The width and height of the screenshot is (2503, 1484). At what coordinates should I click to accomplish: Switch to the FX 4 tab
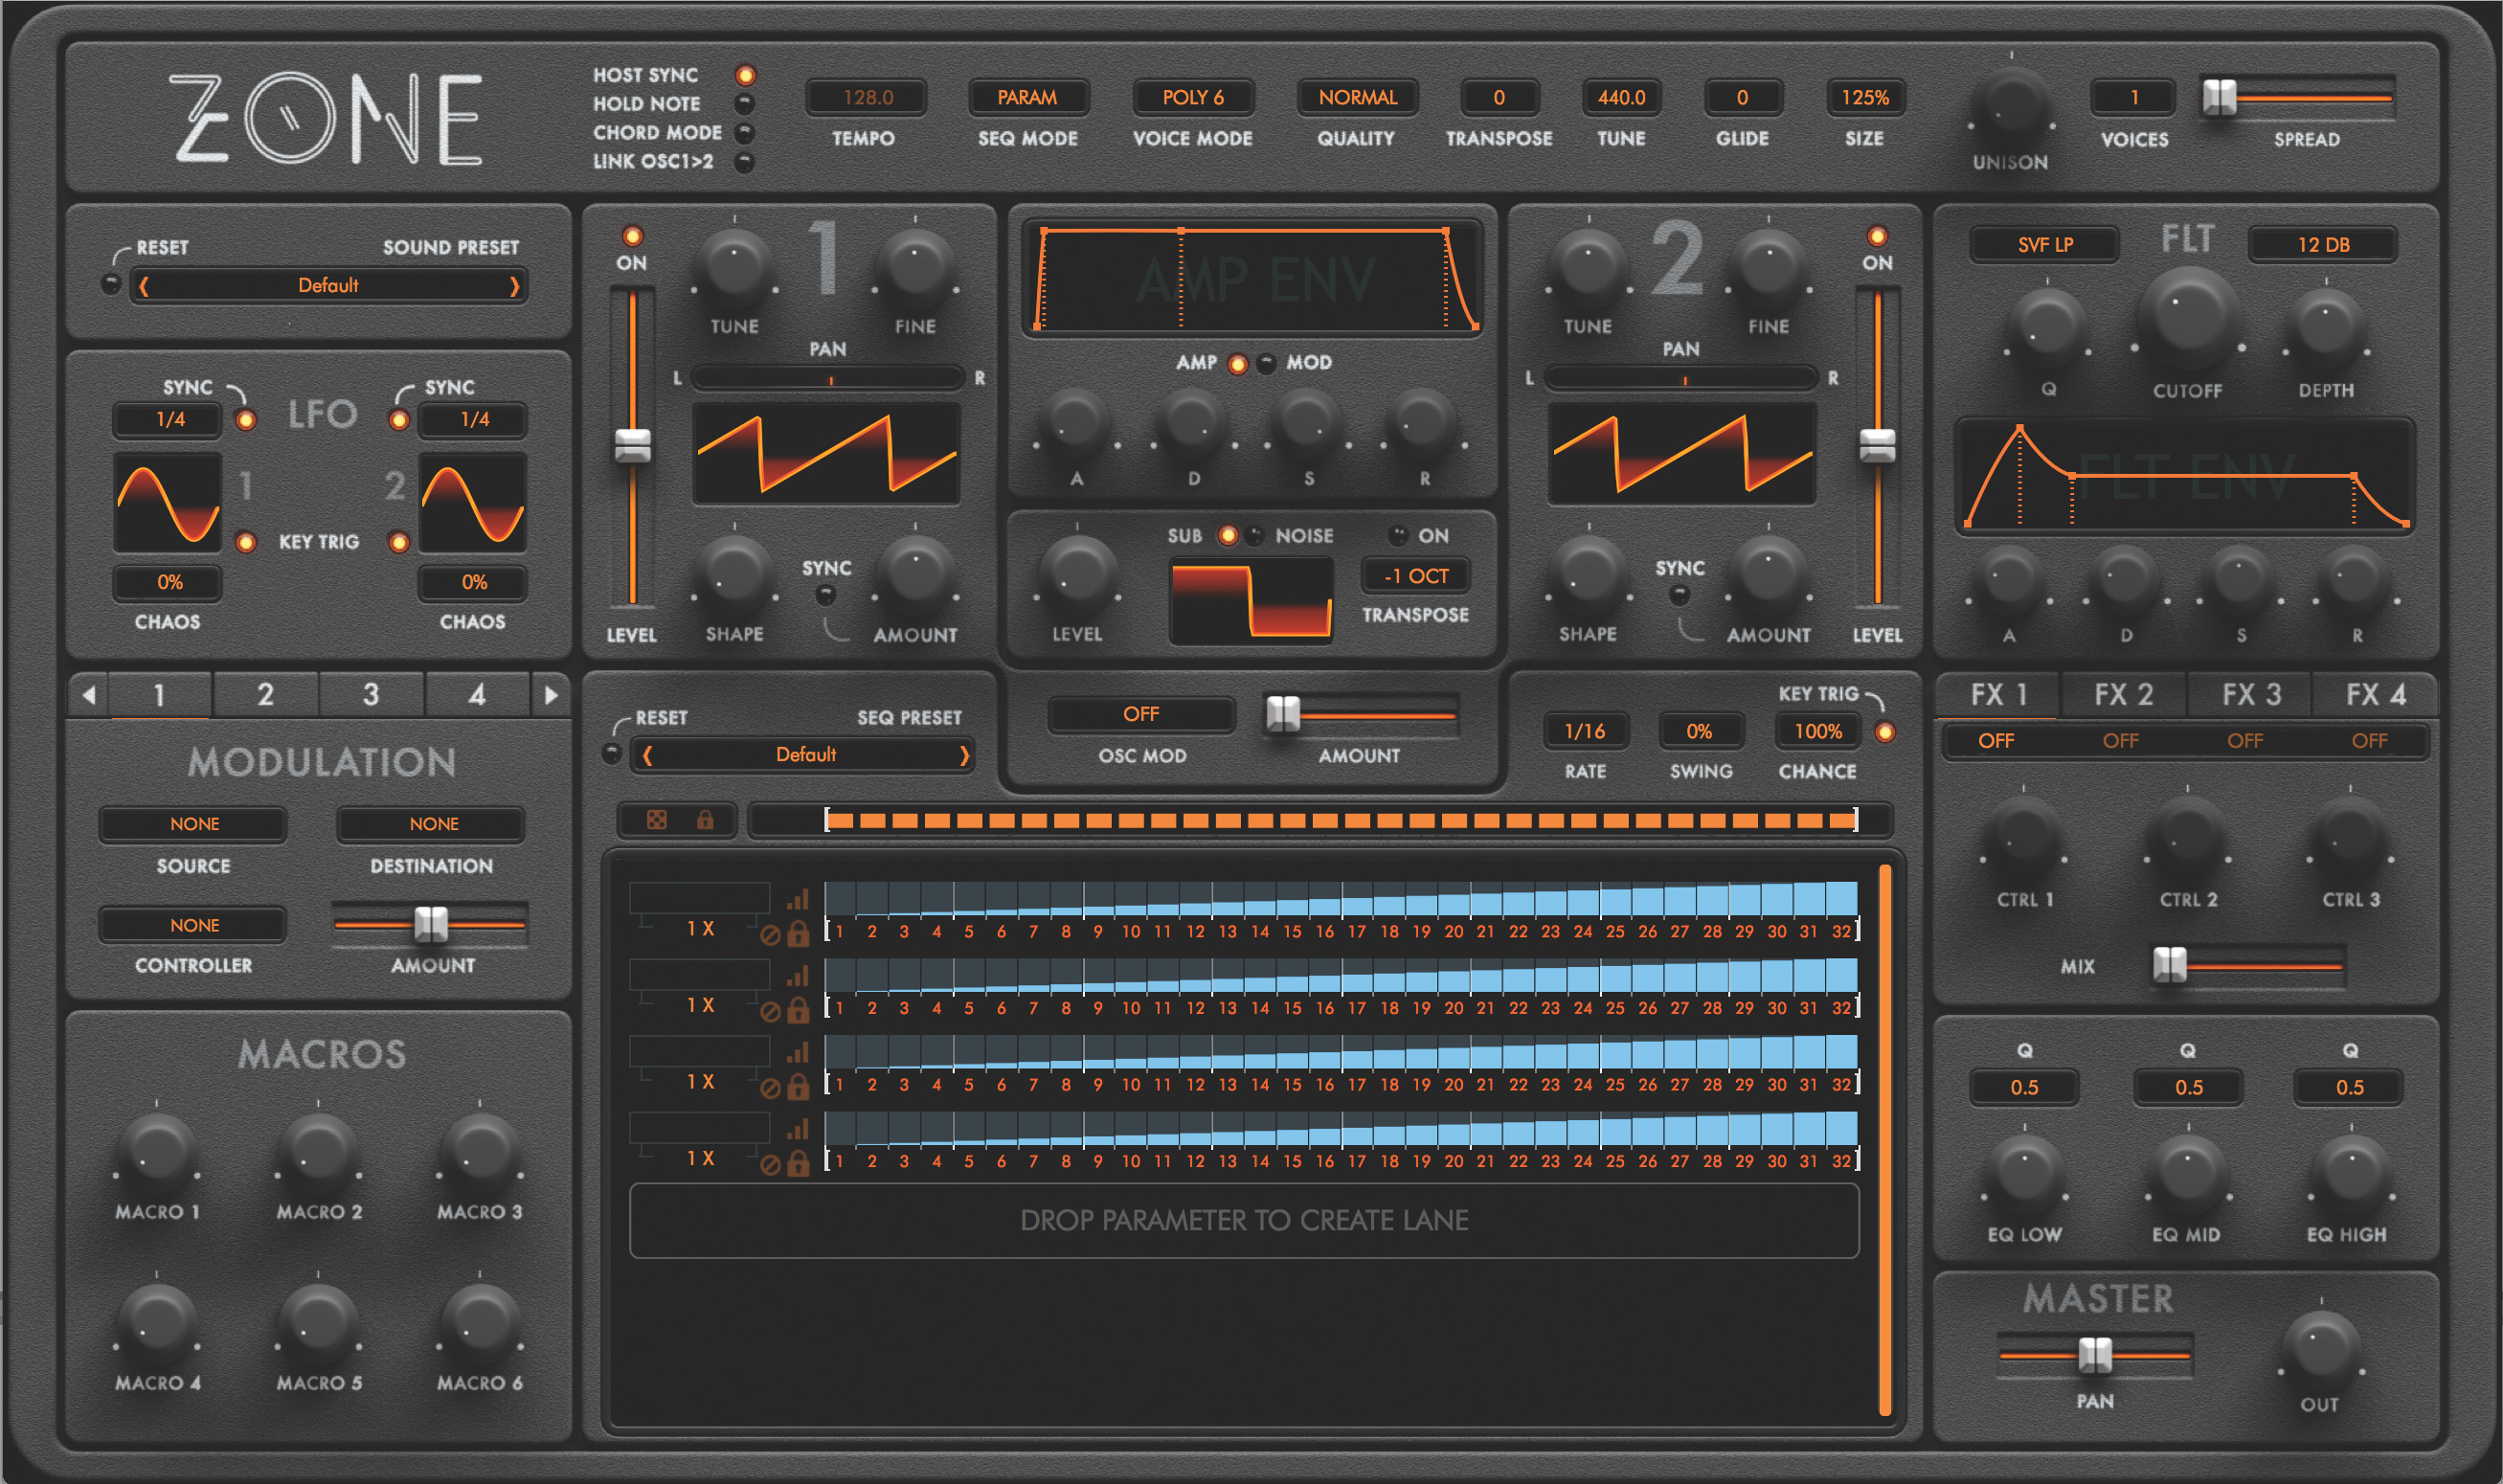(x=2375, y=694)
